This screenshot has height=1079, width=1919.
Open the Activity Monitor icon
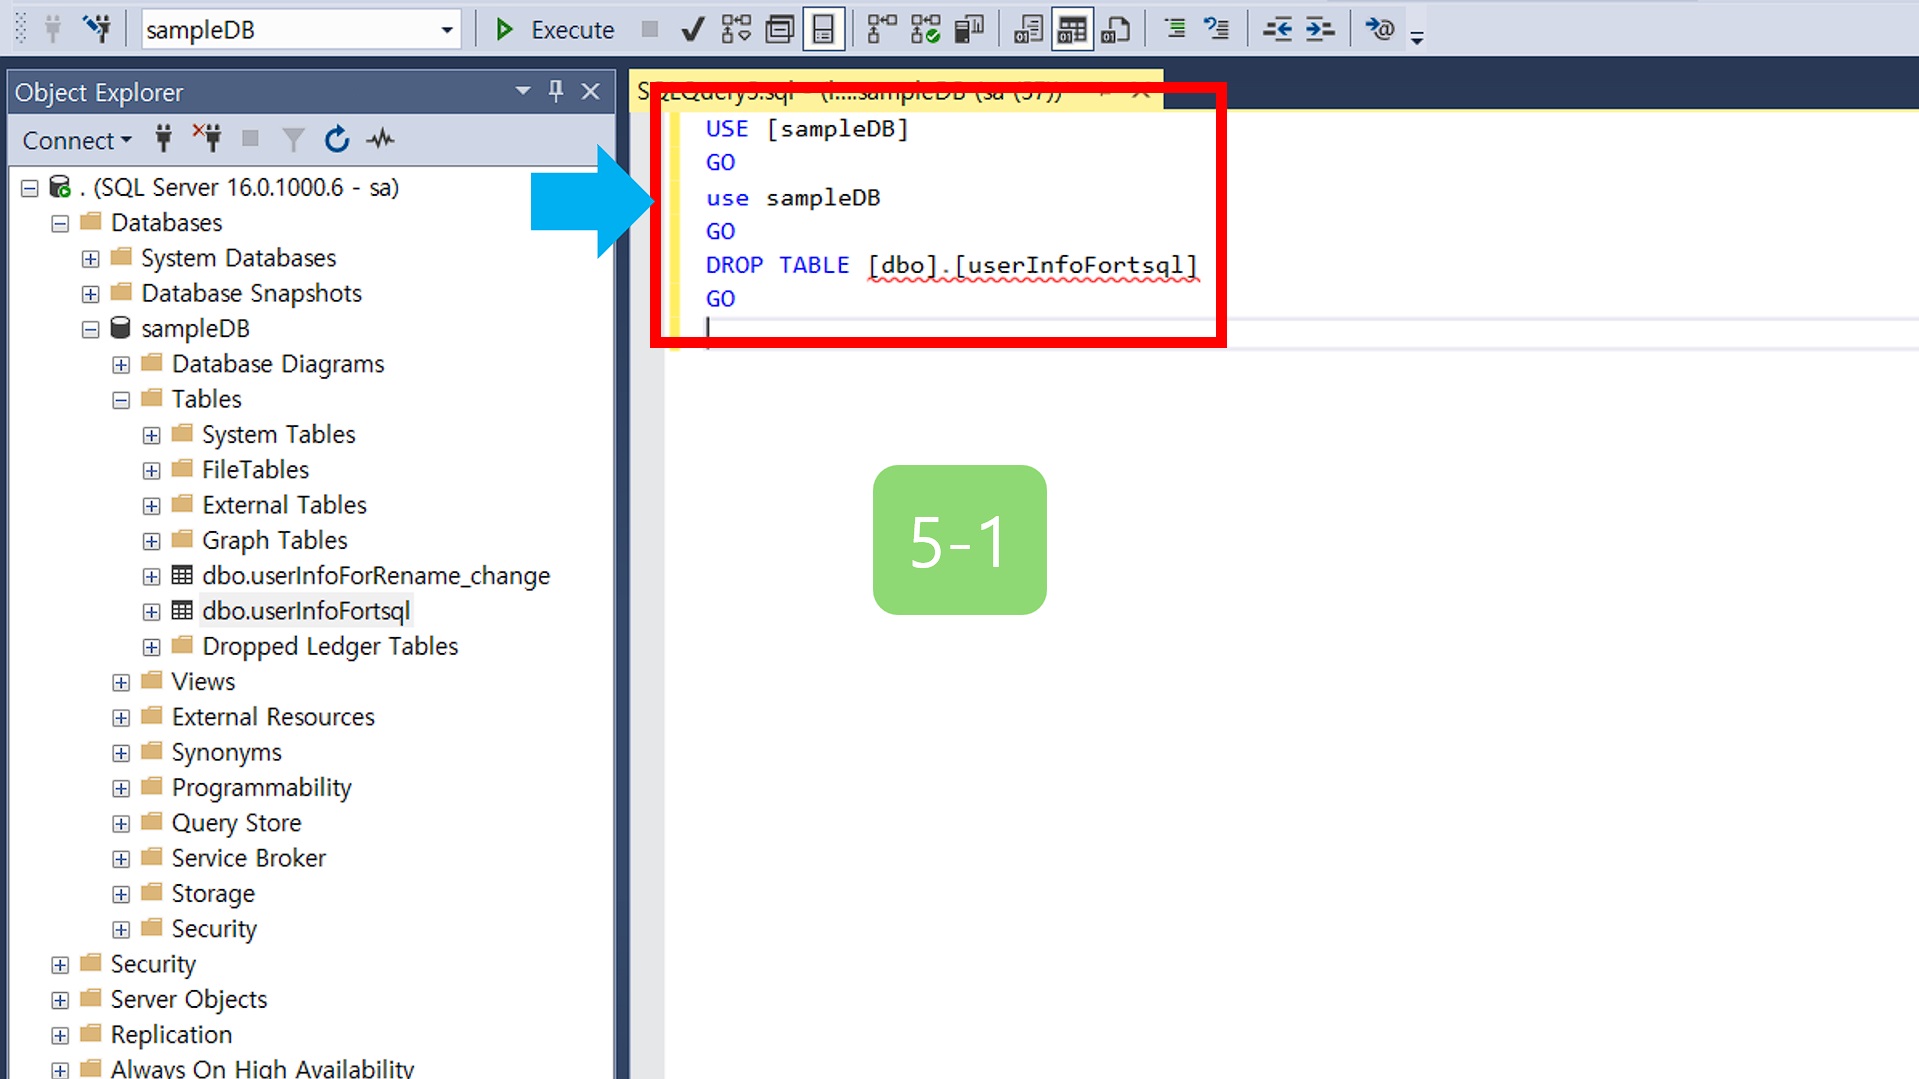pos(380,139)
